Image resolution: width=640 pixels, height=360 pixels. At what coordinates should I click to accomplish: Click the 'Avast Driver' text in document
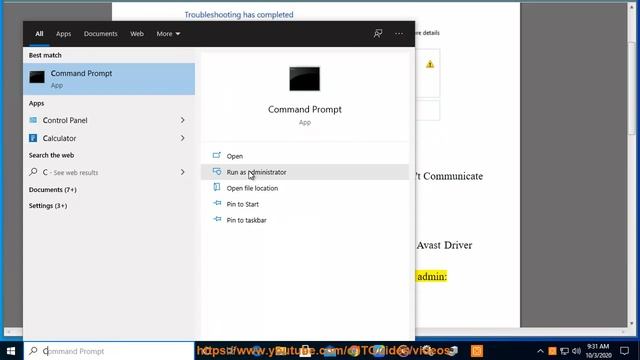(444, 245)
